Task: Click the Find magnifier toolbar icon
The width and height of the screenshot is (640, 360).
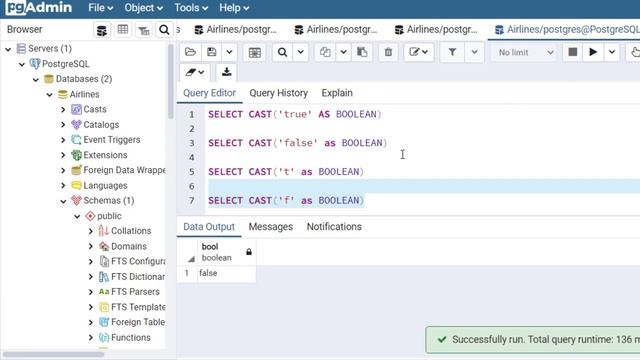Action: click(282, 52)
